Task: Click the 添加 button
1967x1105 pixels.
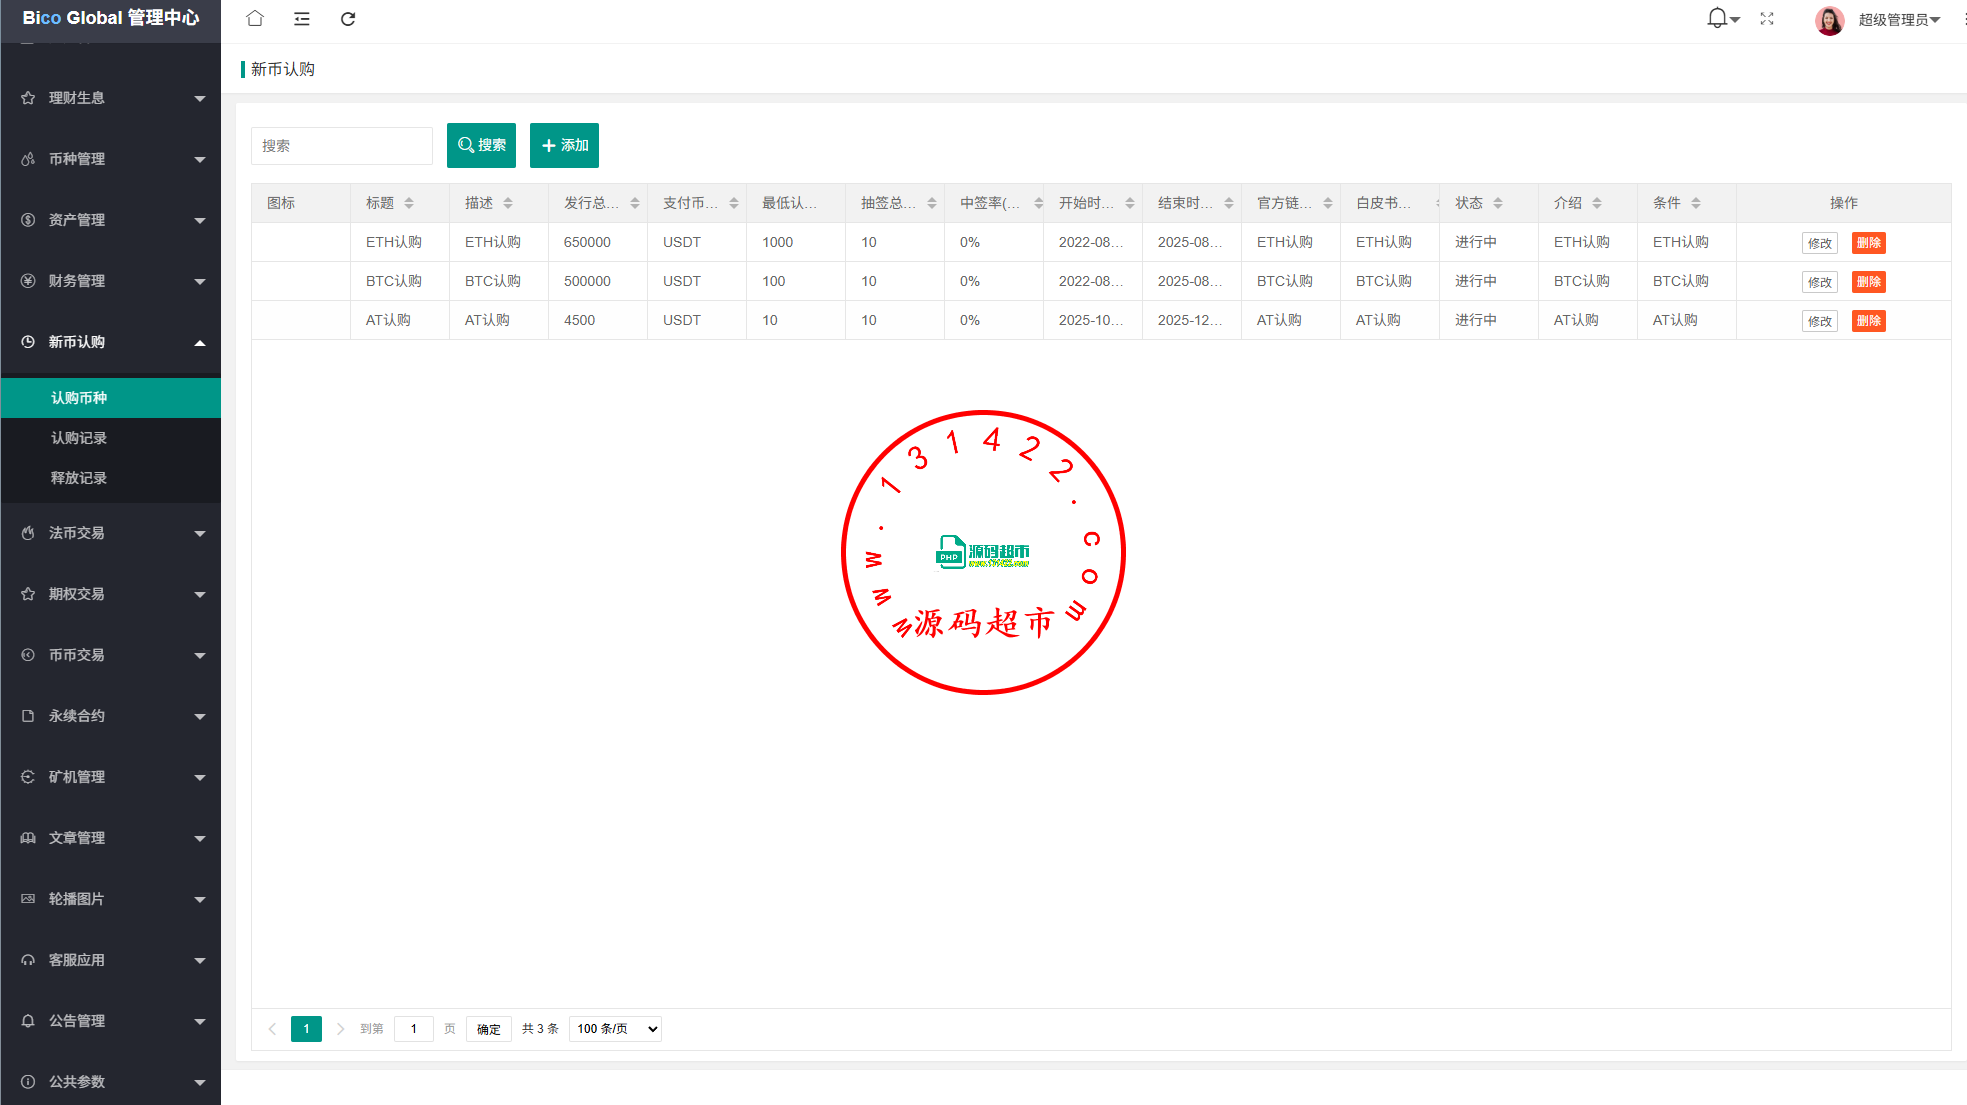Action: (564, 146)
